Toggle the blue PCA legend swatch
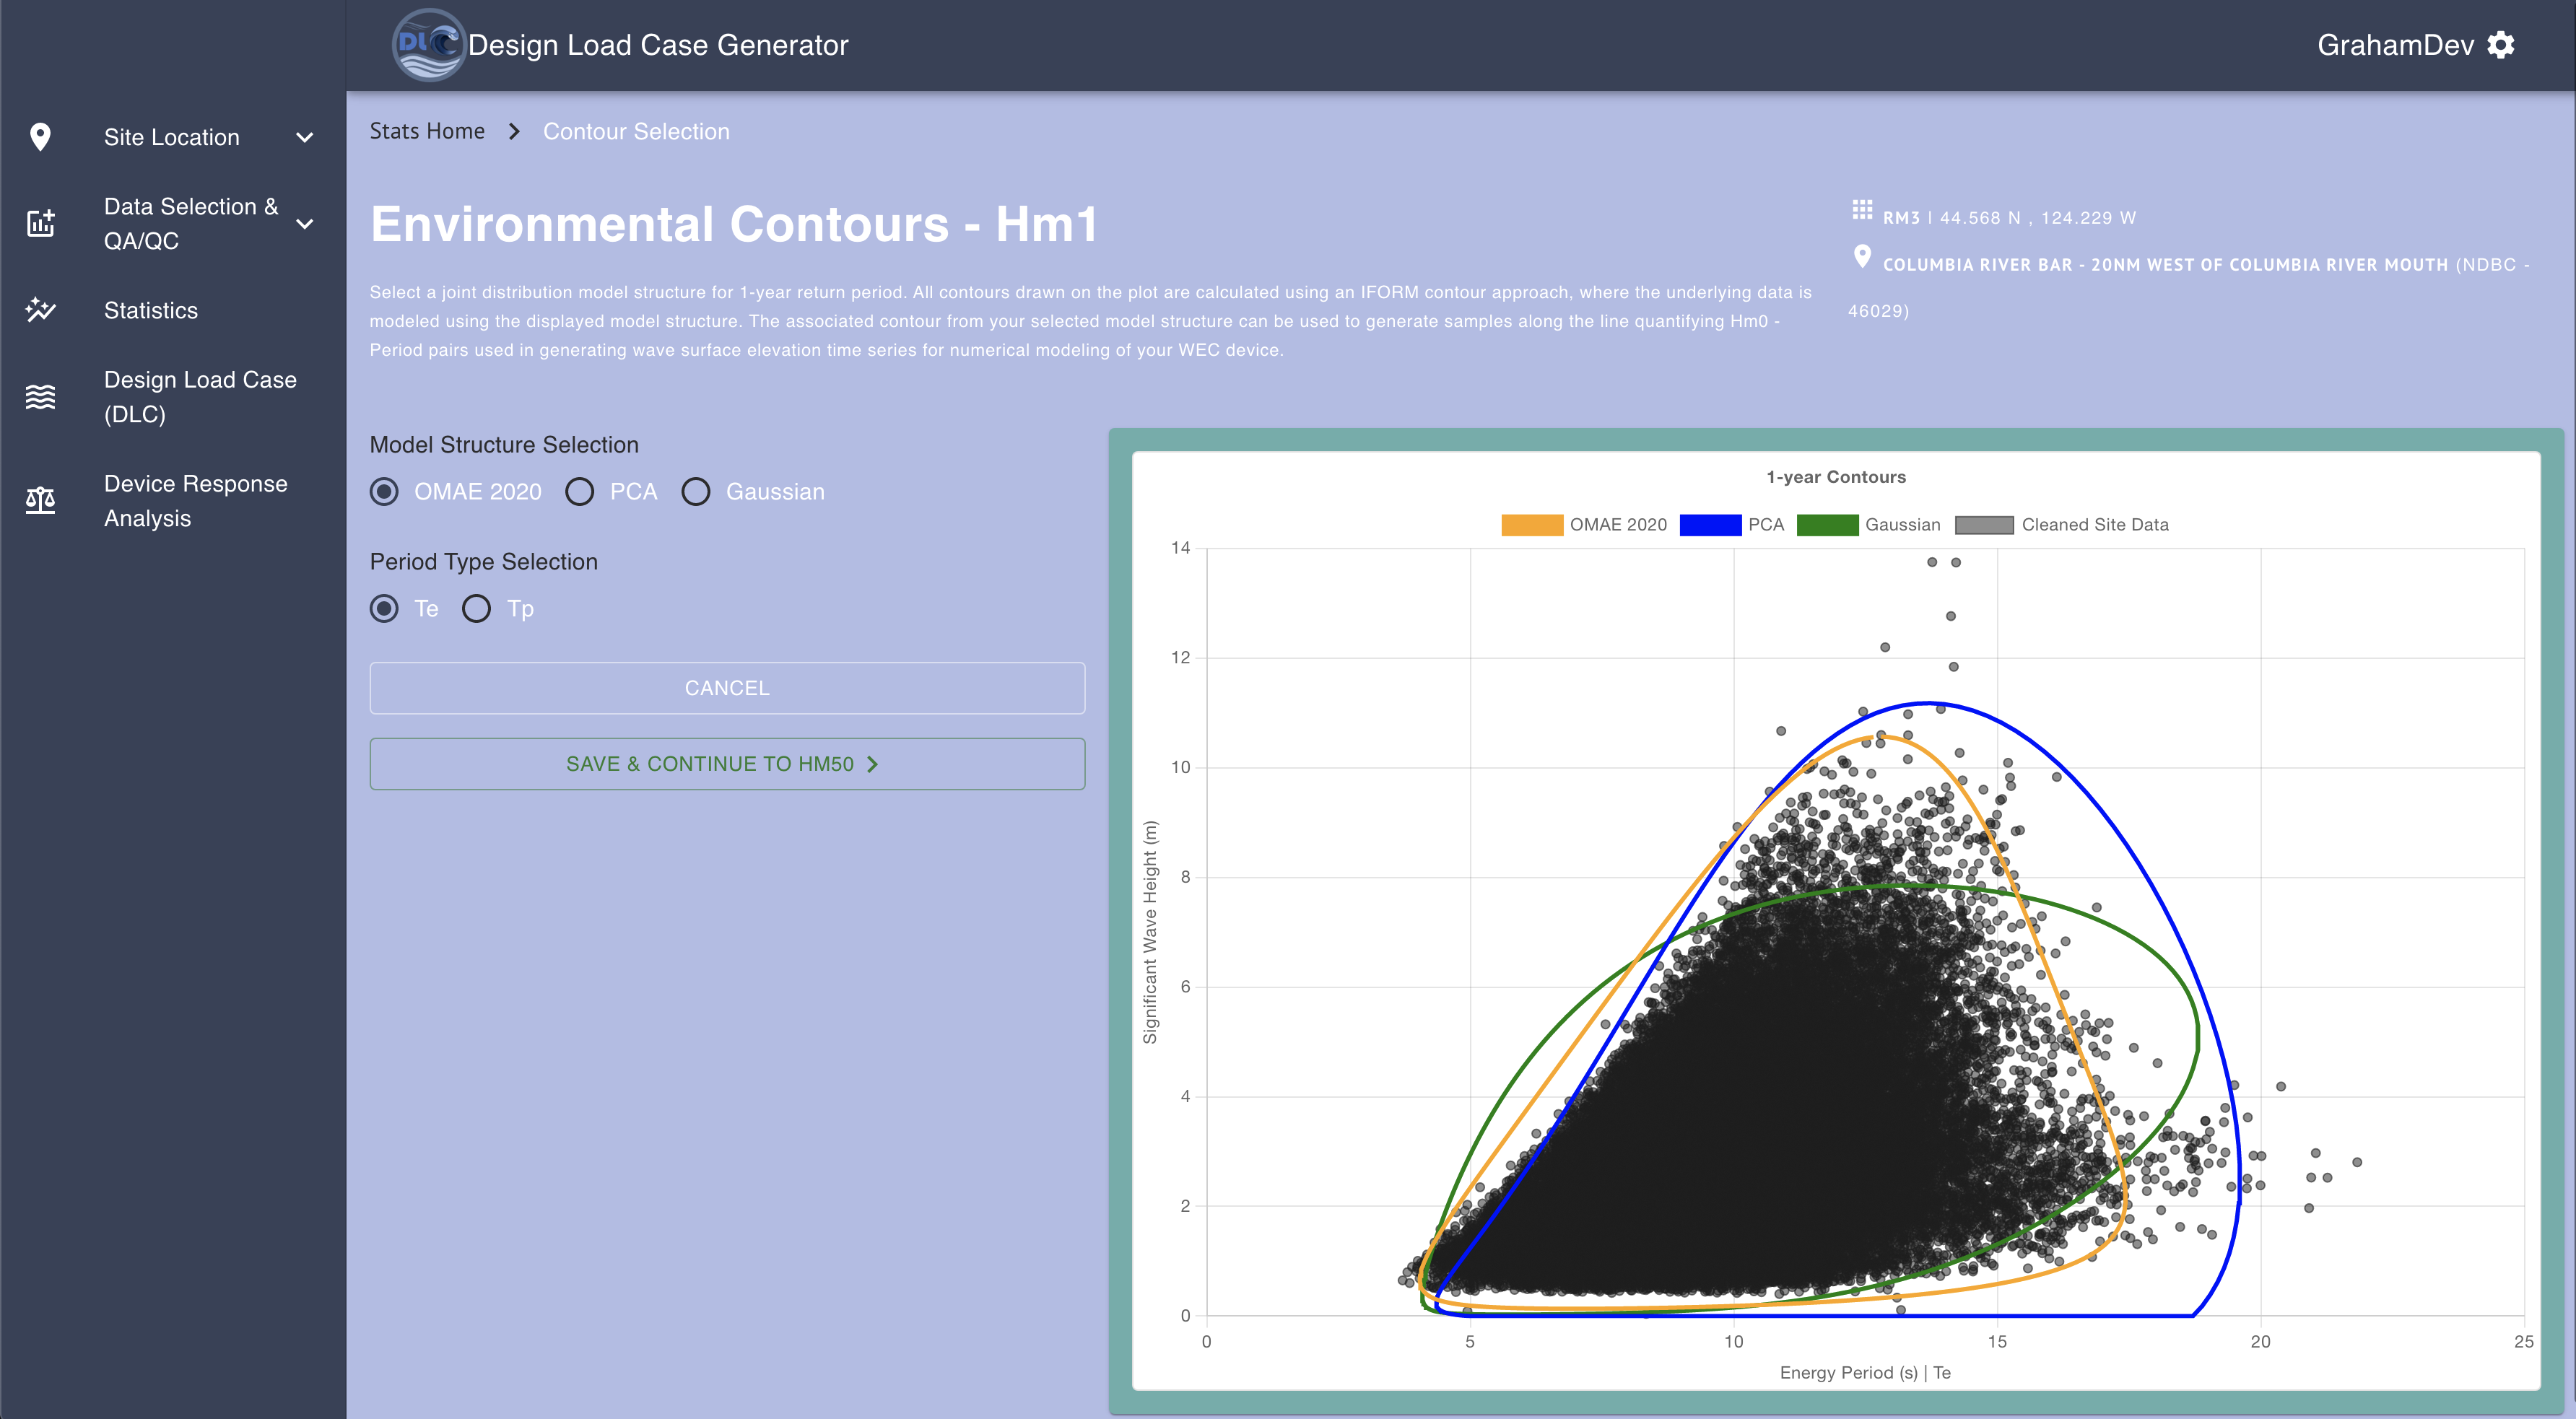The width and height of the screenshot is (2576, 1419). pos(1710,525)
